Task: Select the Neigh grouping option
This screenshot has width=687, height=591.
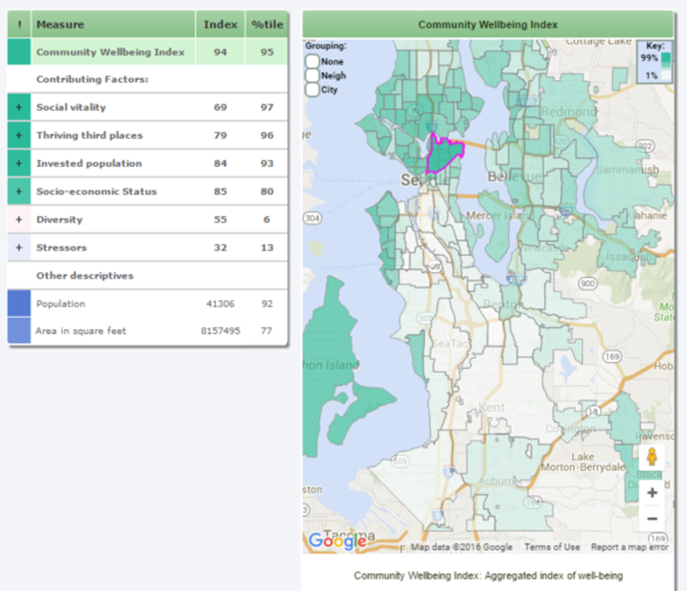Action: pos(313,76)
